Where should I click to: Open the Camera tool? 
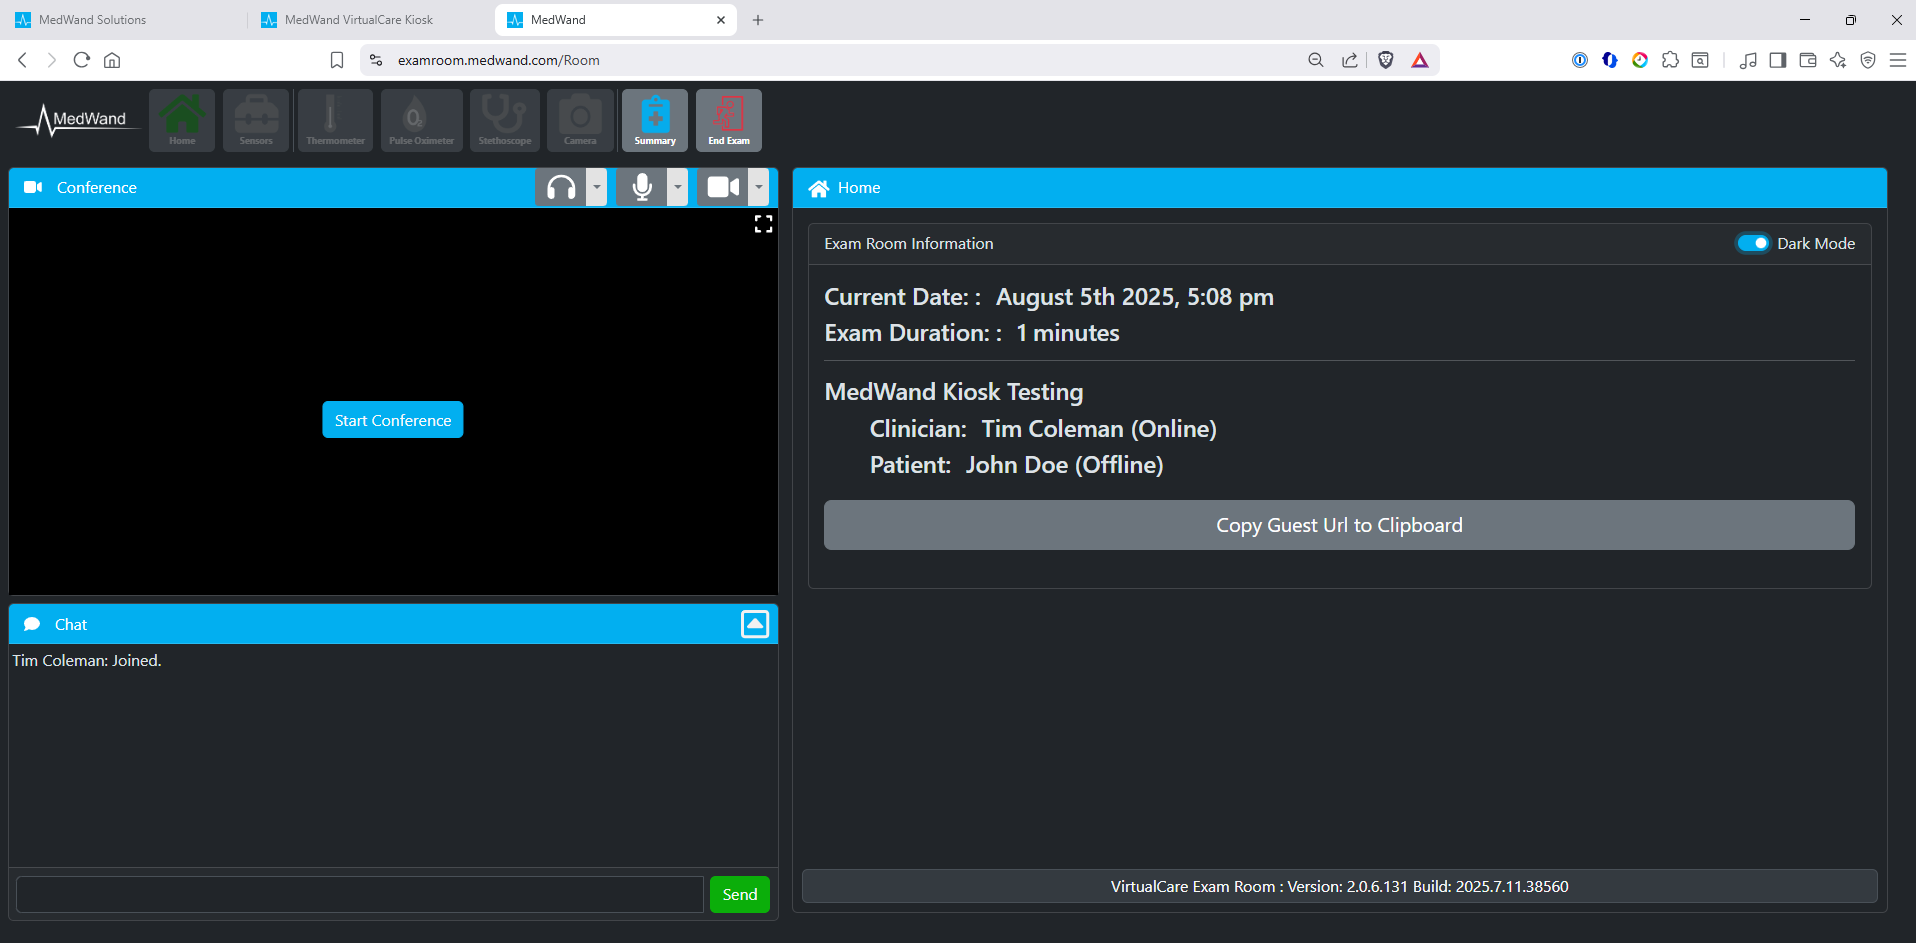pyautogui.click(x=580, y=120)
